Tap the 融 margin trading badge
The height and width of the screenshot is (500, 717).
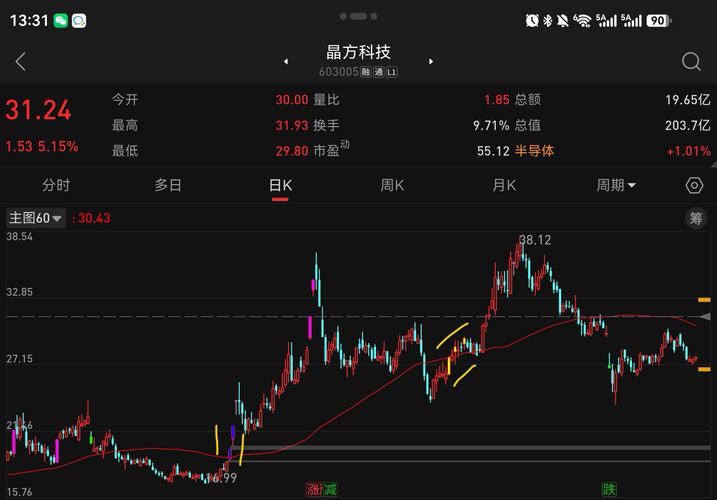point(365,72)
